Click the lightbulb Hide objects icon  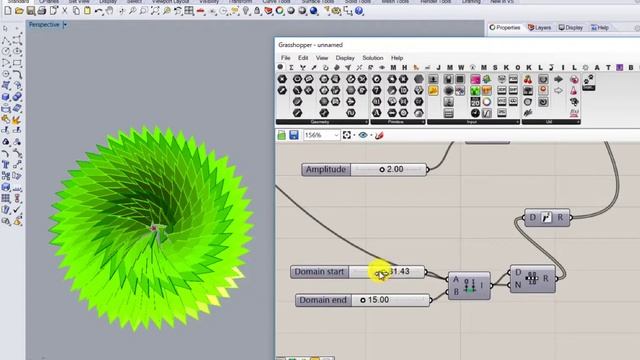tap(246, 11)
